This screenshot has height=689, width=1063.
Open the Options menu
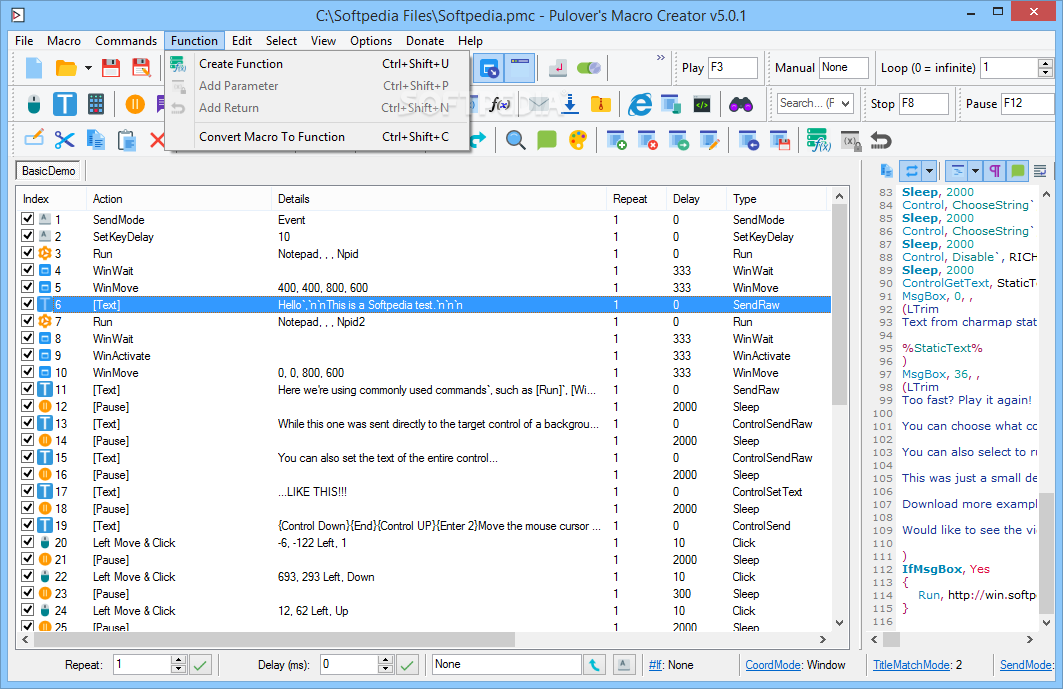(371, 41)
